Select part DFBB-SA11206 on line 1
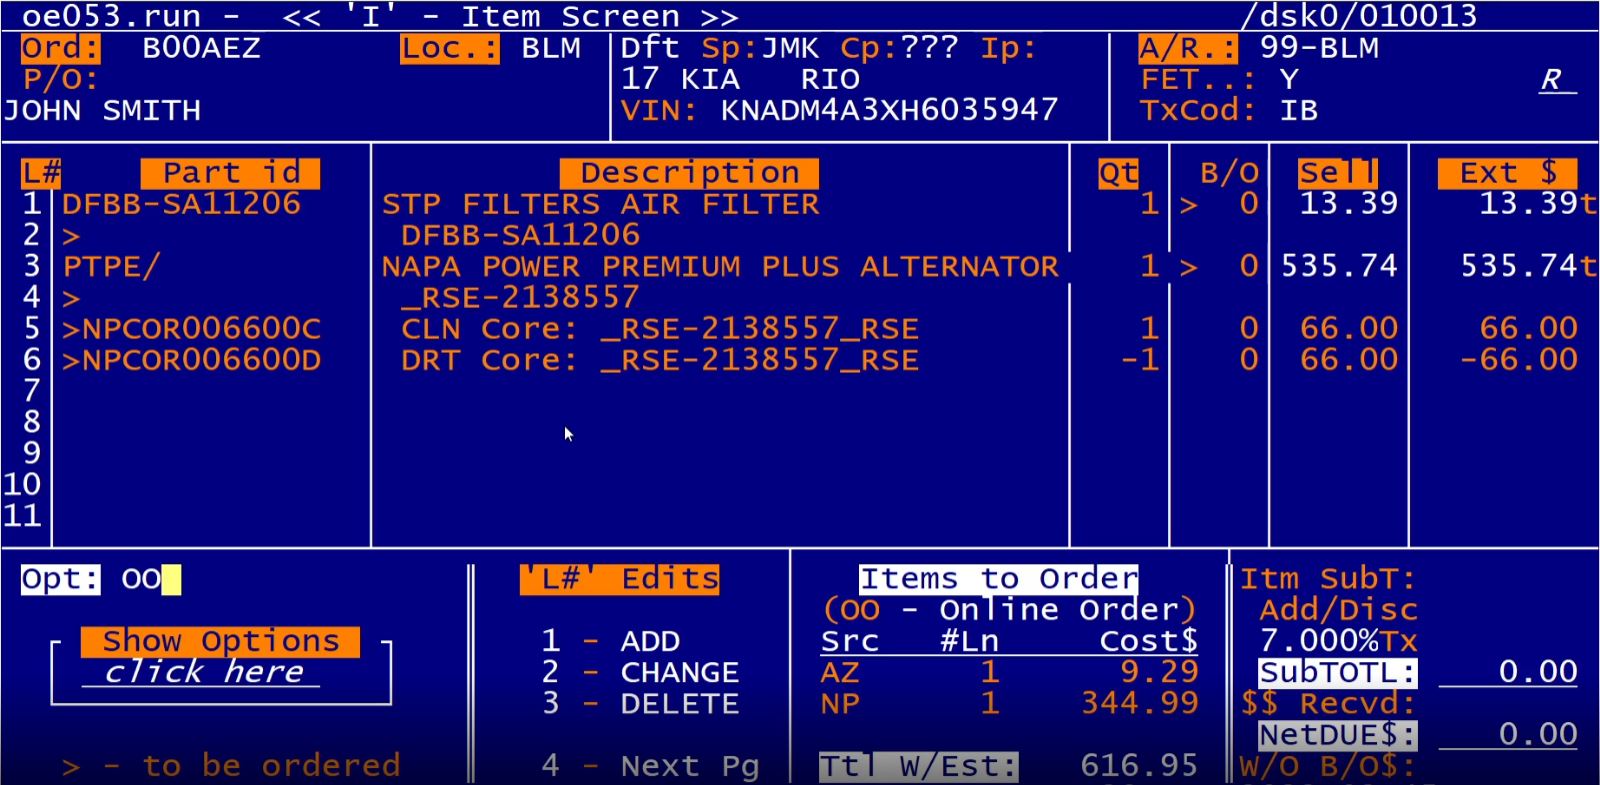Viewport: 1600px width, 785px height. coord(181,204)
